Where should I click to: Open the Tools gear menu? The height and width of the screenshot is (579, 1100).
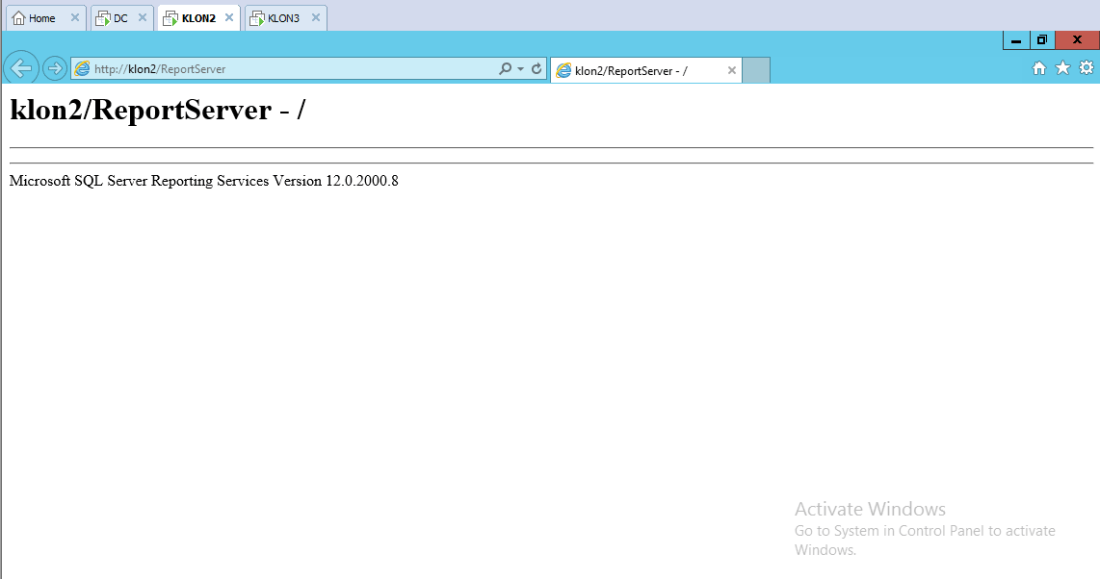tap(1086, 68)
